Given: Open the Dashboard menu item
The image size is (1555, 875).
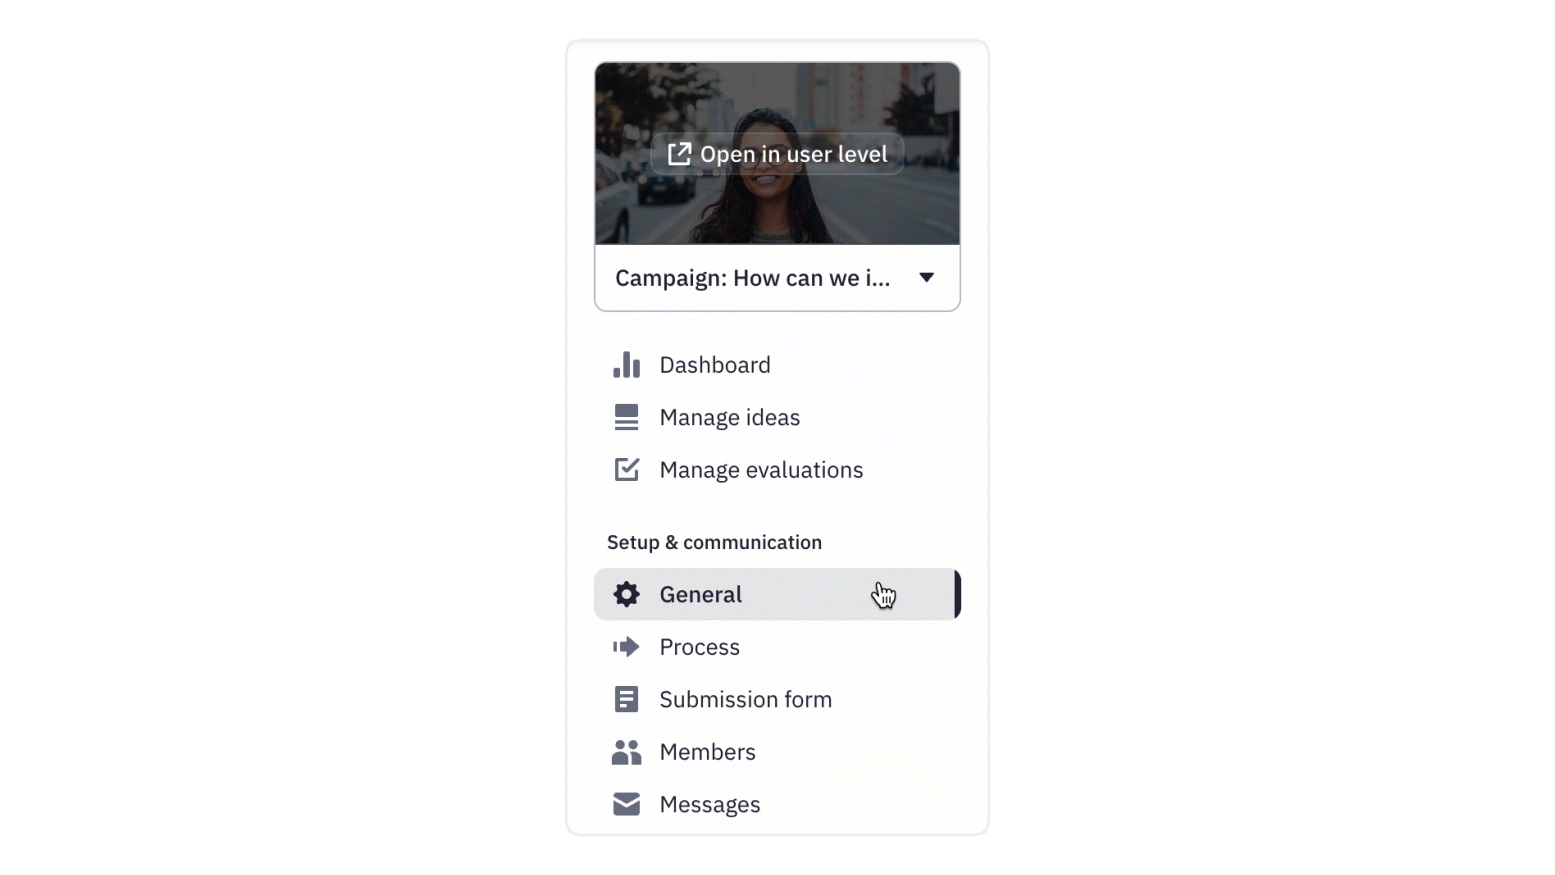Looking at the screenshot, I should coord(777,365).
